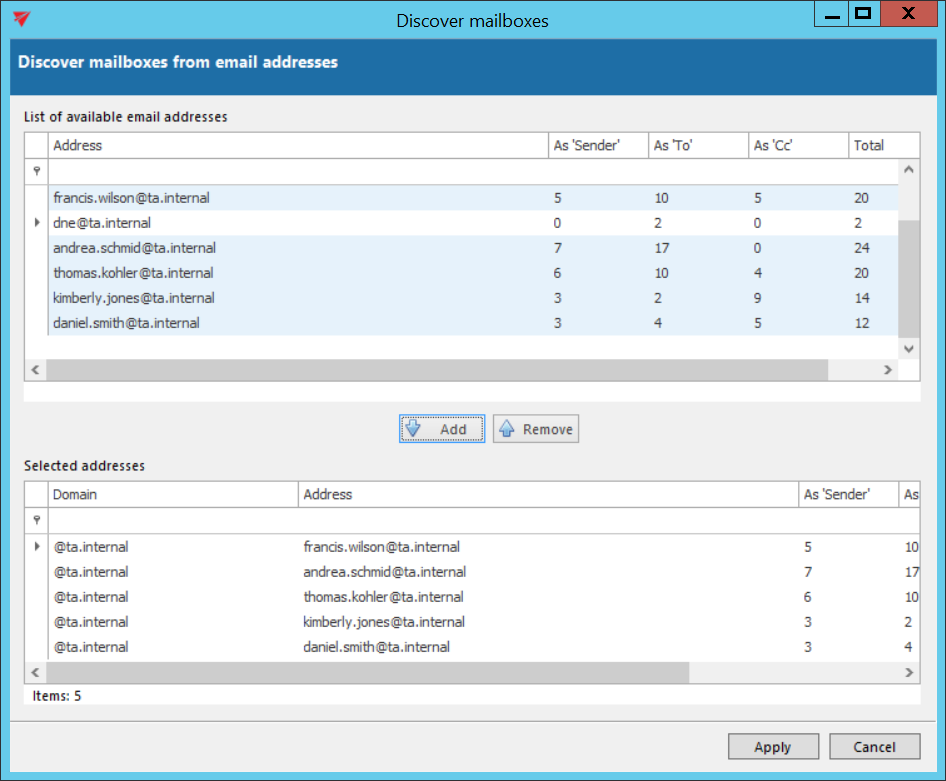The height and width of the screenshot is (781, 946).
Task: Select kimberly.jones@ta.internal in selected addresses
Action: click(384, 622)
